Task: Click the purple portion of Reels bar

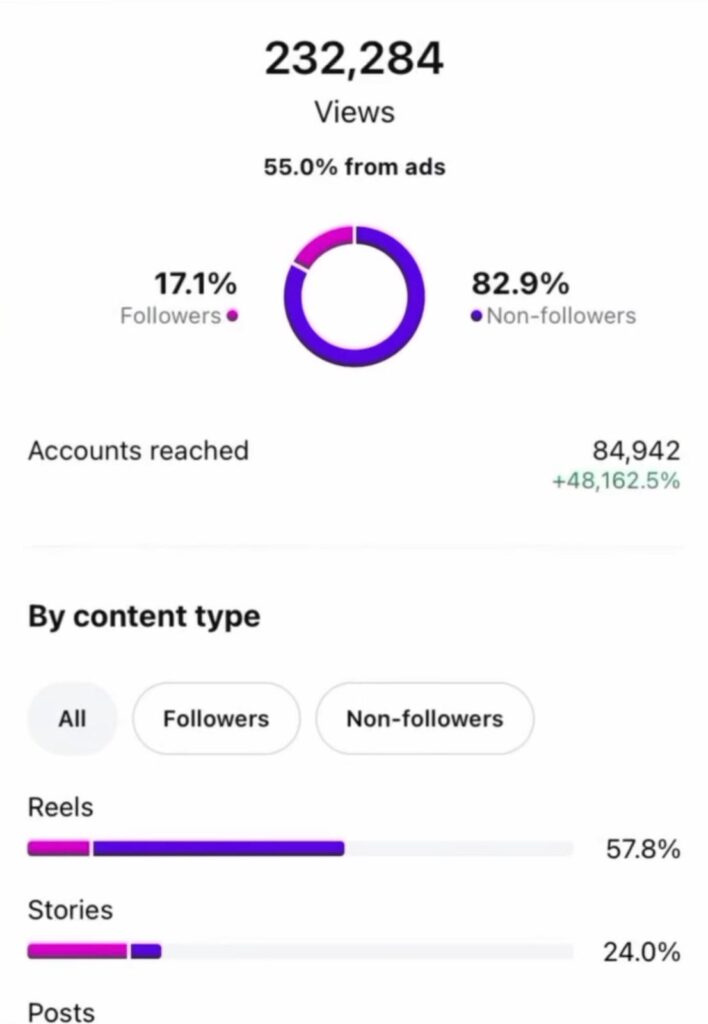Action: (218, 849)
